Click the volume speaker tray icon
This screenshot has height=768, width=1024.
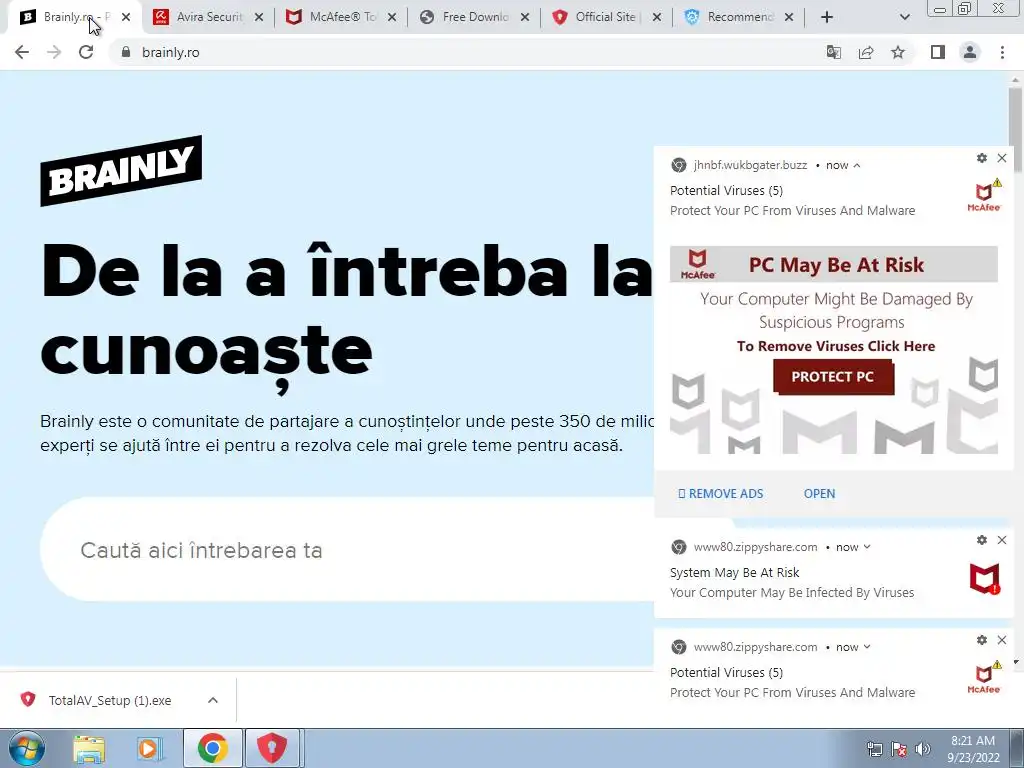pos(922,750)
